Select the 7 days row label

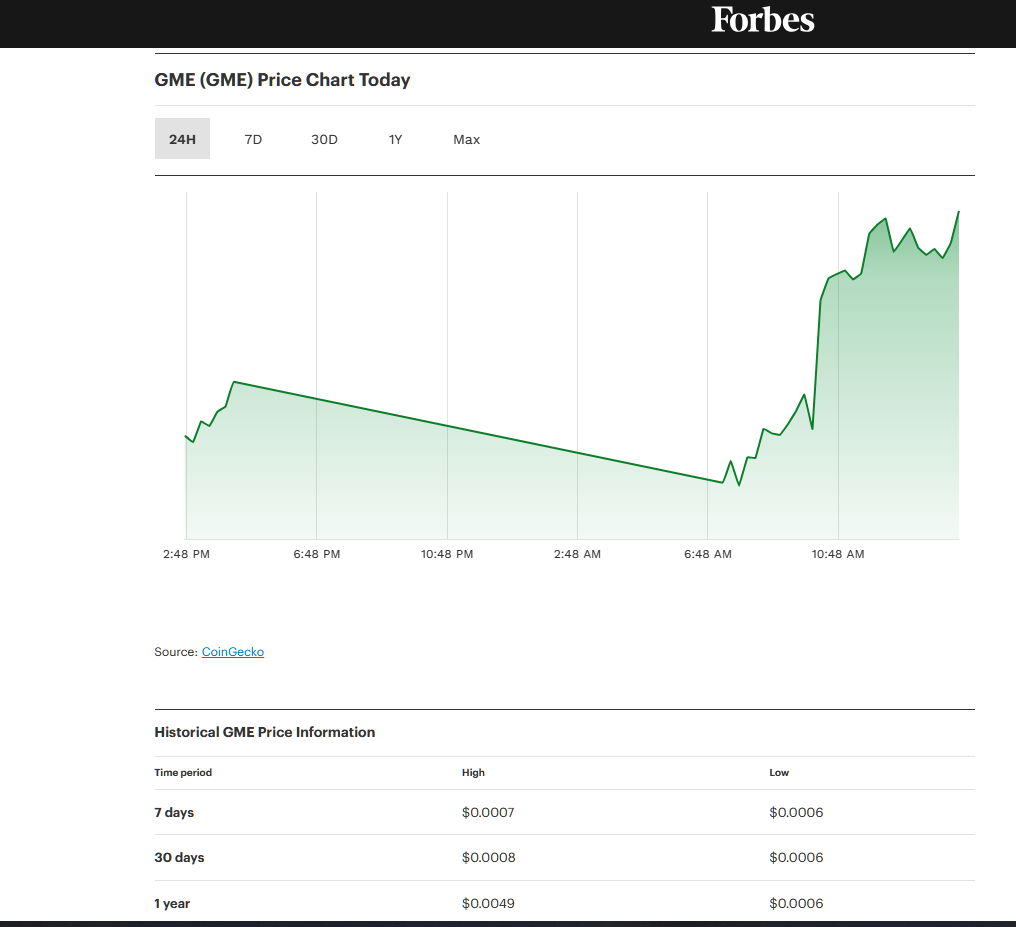coord(174,812)
